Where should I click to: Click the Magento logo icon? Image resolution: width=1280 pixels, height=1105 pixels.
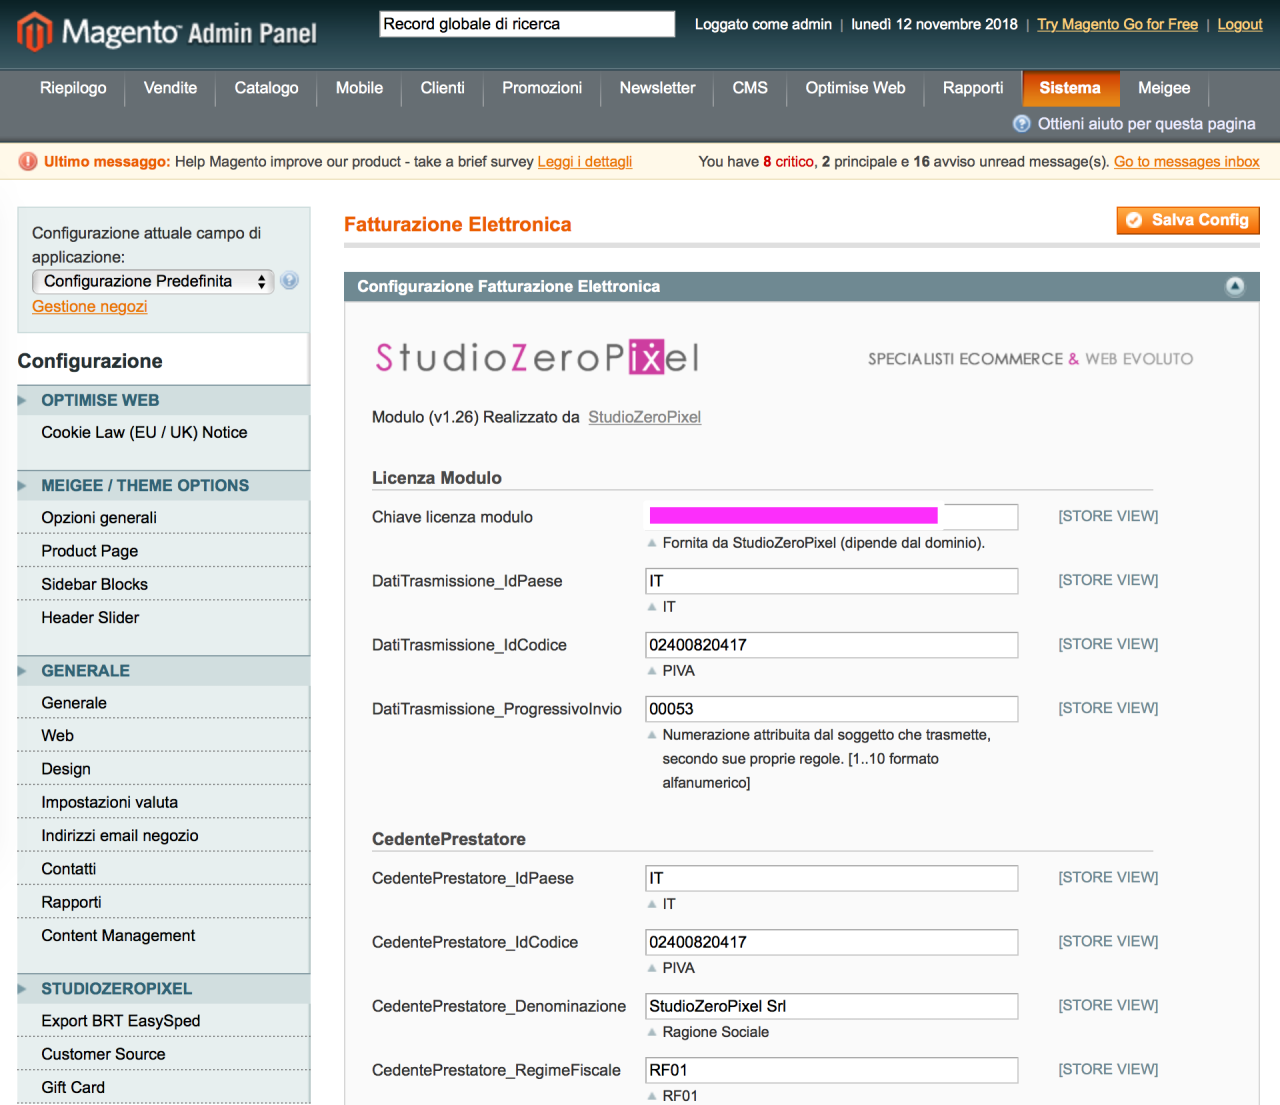34,31
